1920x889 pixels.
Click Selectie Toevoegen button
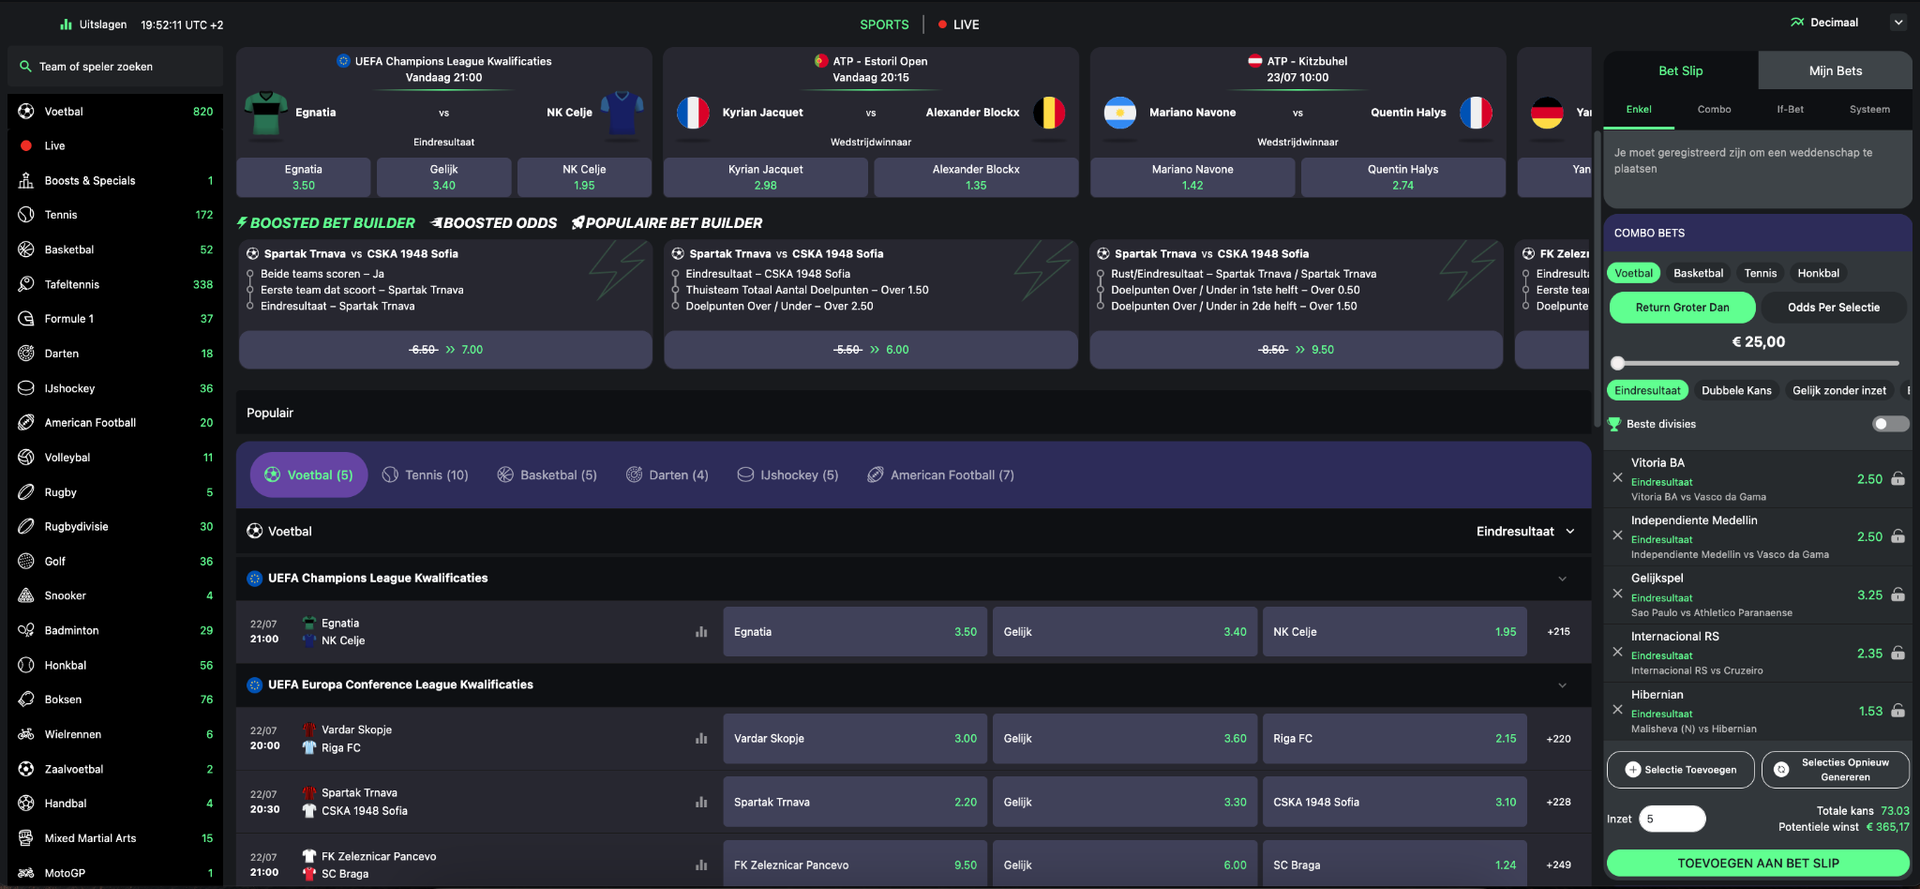pyautogui.click(x=1680, y=770)
